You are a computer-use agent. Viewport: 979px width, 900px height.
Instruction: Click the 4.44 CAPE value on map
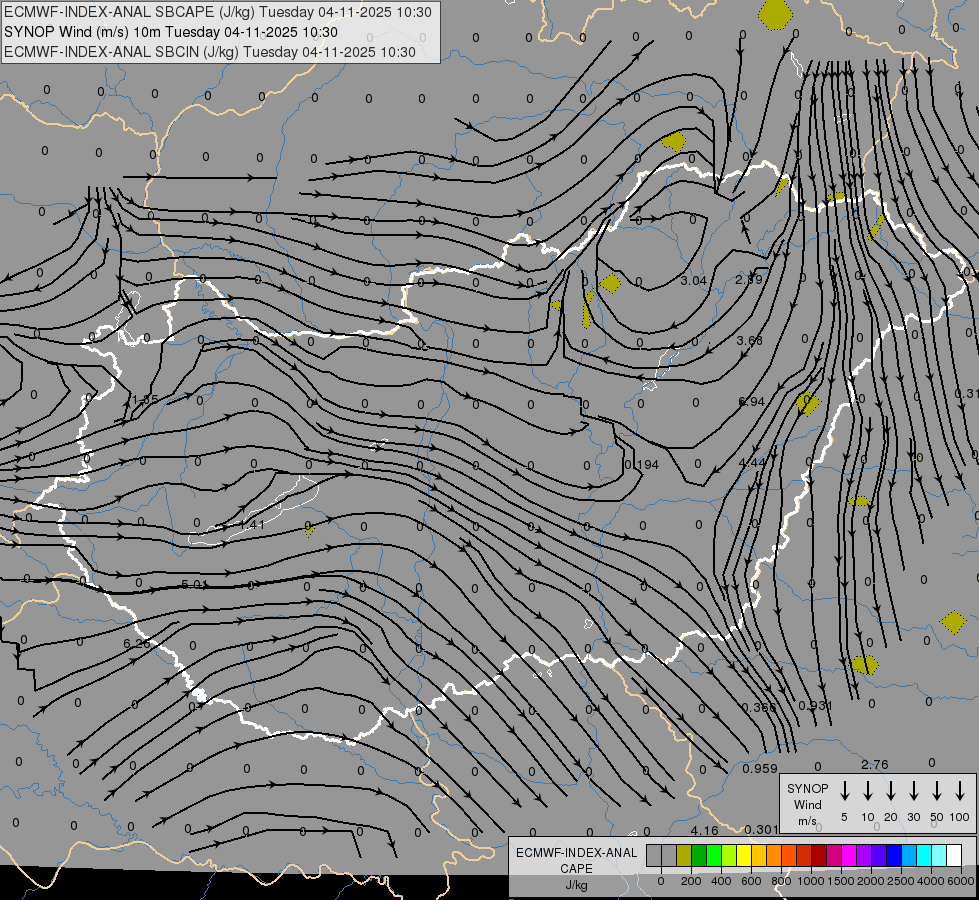coord(751,463)
